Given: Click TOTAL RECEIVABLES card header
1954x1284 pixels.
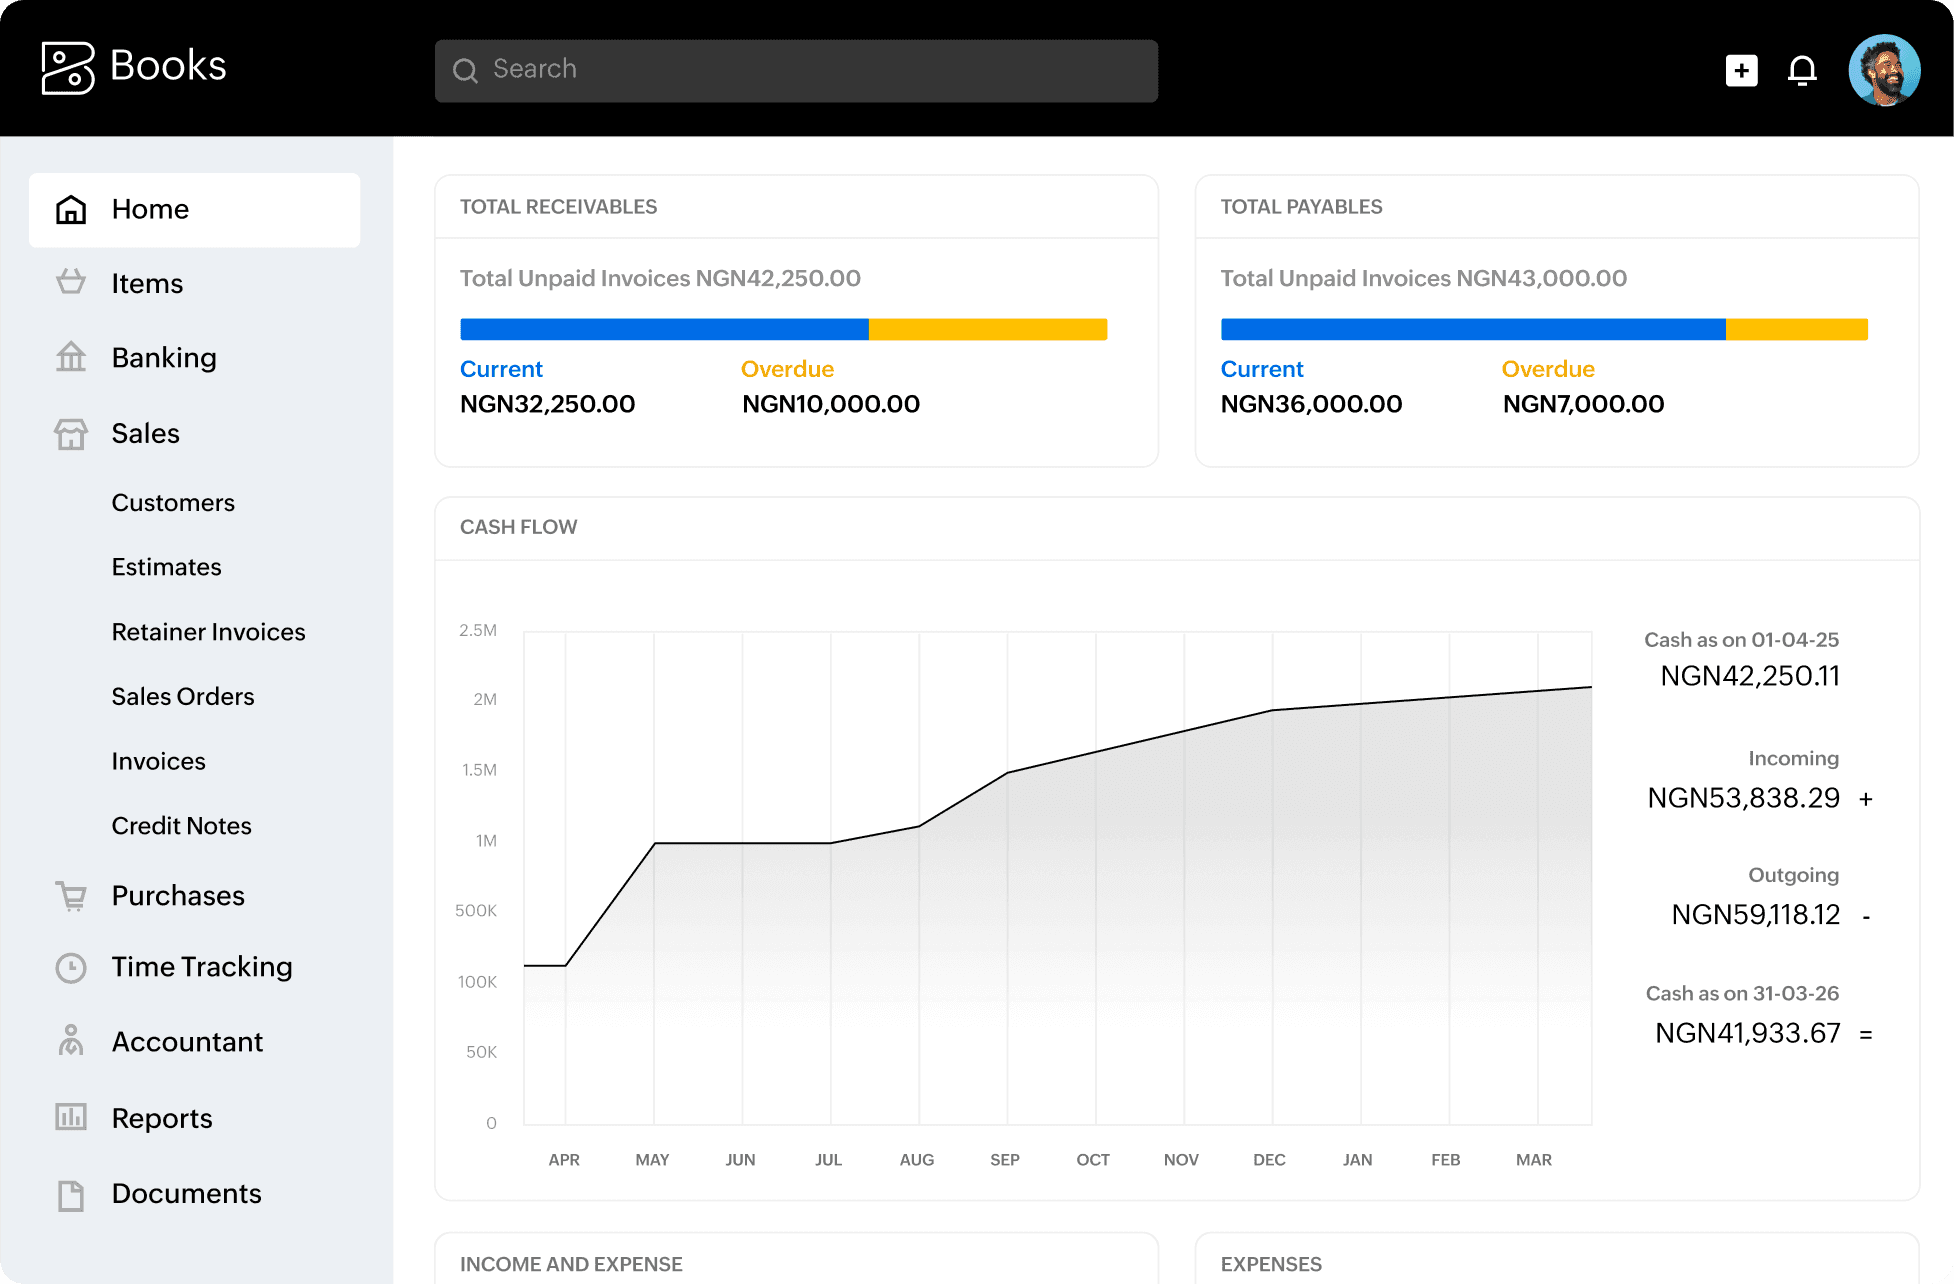Looking at the screenshot, I should coord(558,207).
